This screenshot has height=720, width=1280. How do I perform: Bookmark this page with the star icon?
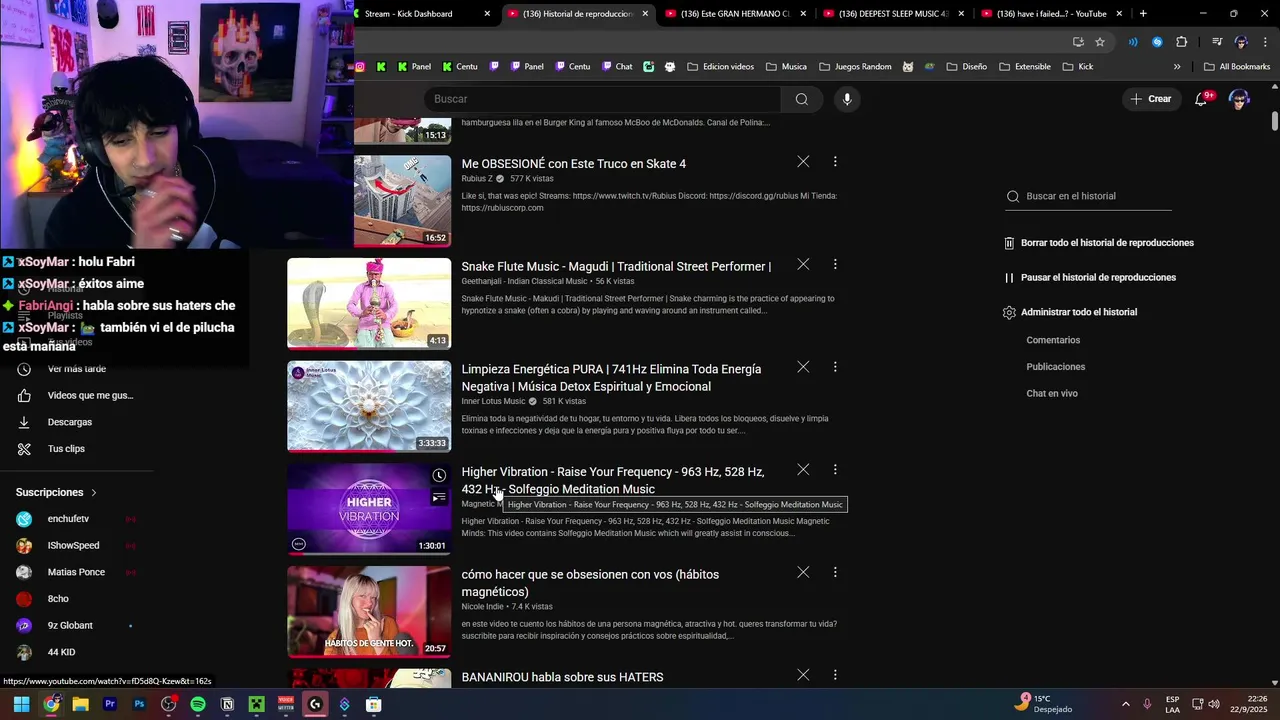tap(1100, 42)
